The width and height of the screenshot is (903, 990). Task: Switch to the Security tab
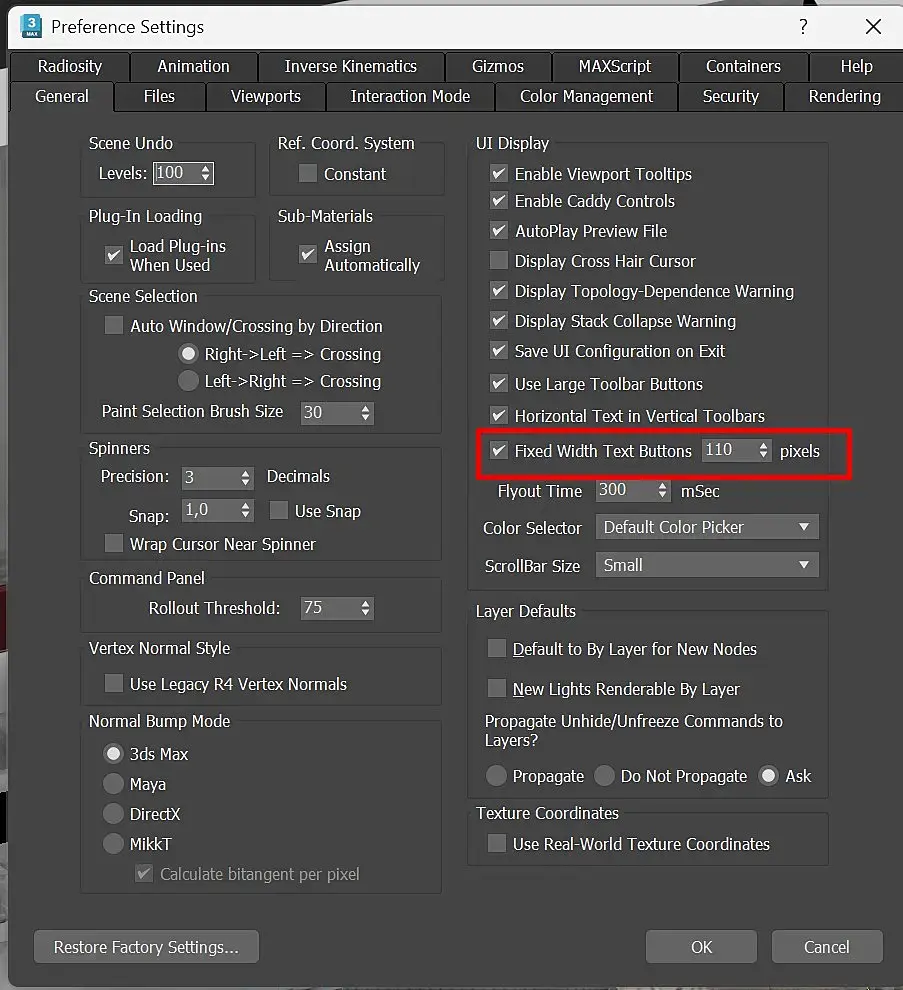pyautogui.click(x=731, y=97)
